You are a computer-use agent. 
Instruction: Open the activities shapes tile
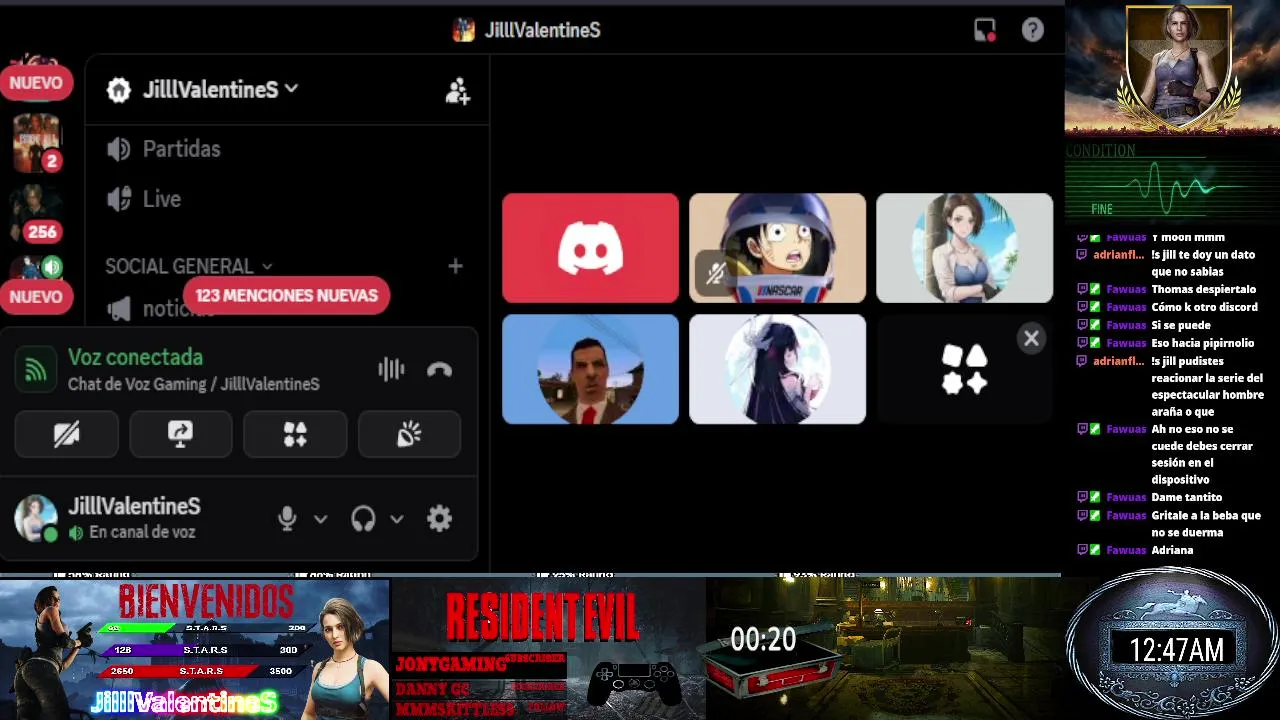[x=964, y=369]
